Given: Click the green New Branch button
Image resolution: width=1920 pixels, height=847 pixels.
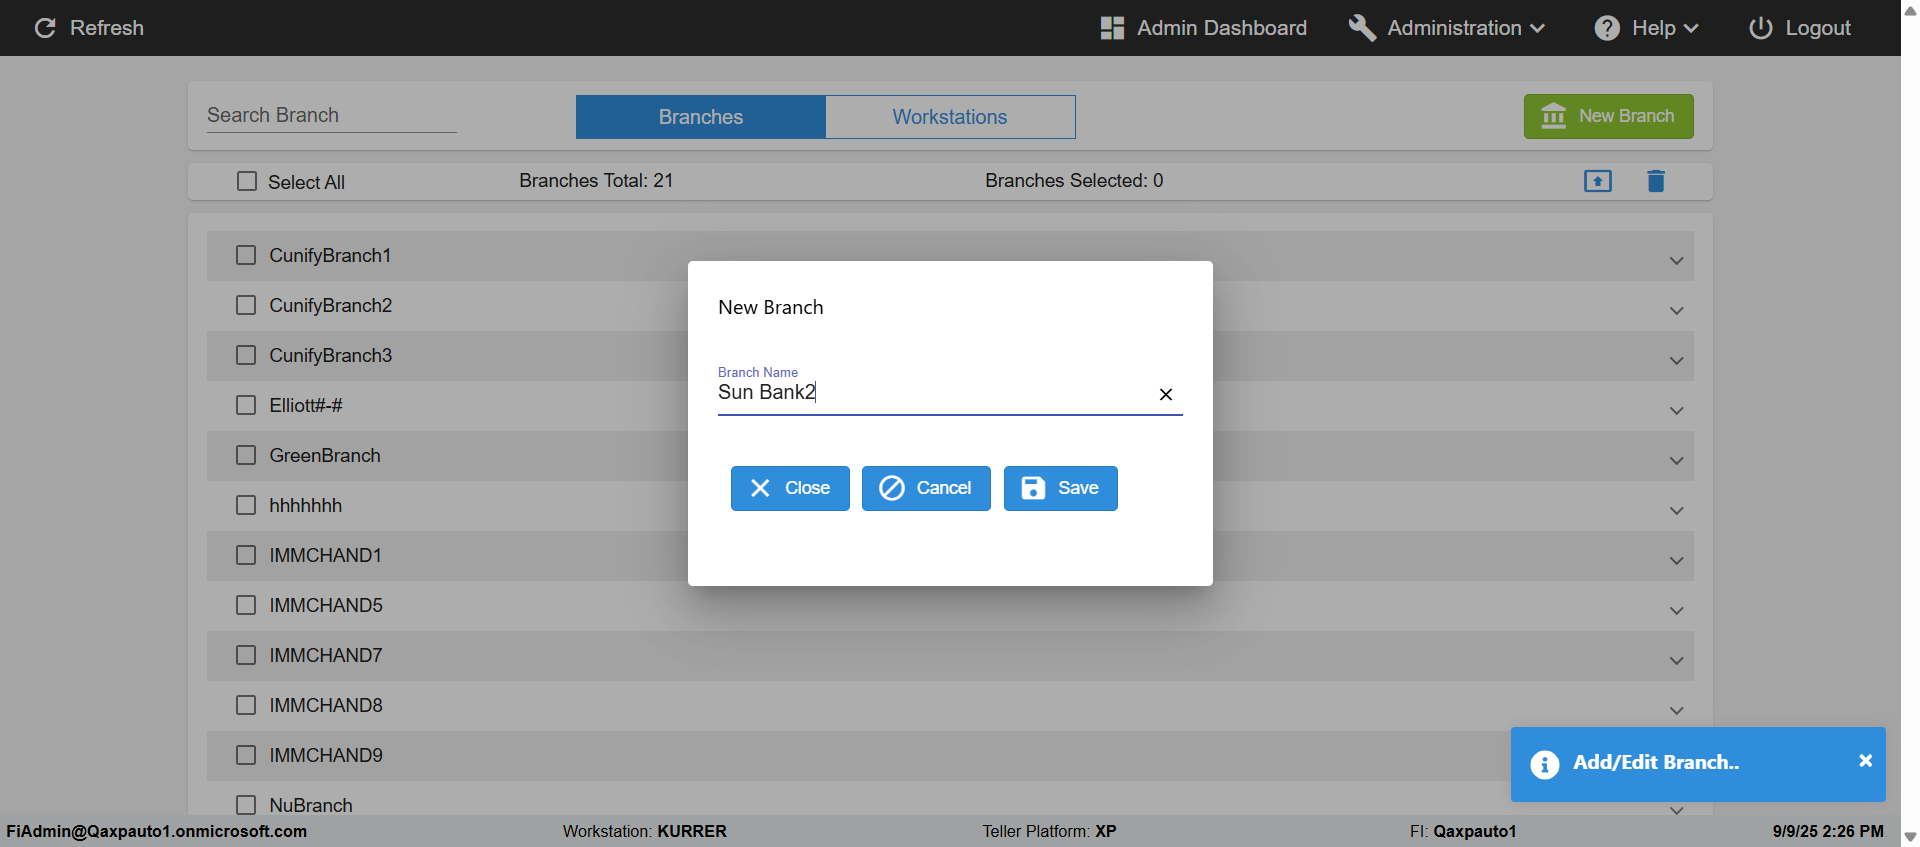Looking at the screenshot, I should click(1609, 116).
